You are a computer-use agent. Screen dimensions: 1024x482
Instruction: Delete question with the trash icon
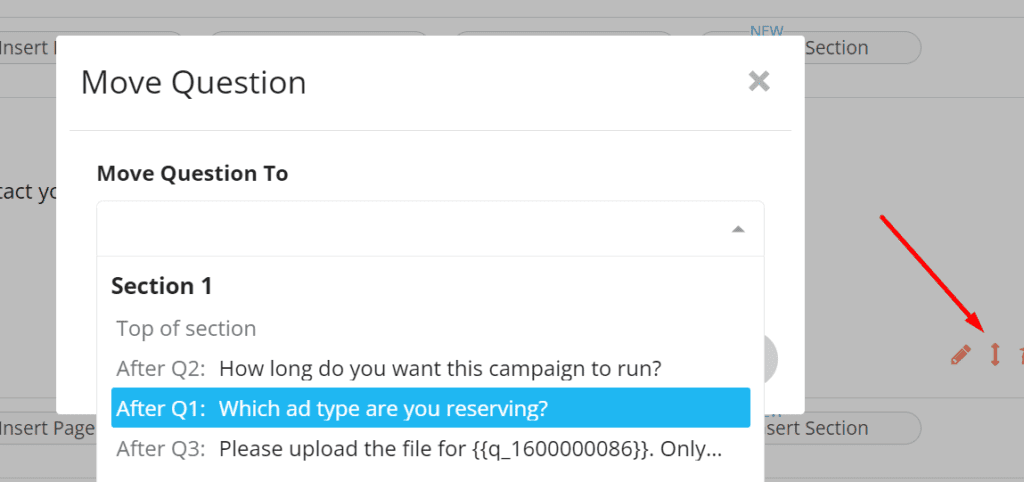click(1021, 355)
